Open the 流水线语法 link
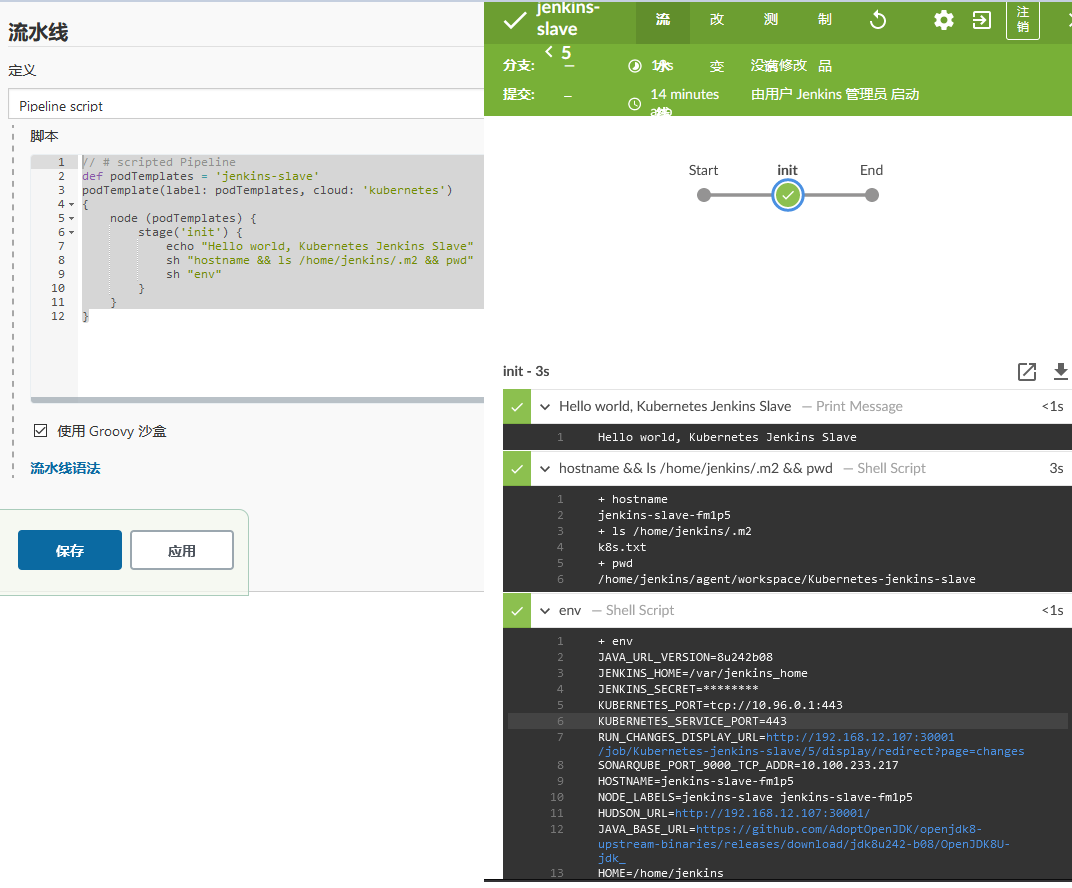1072x888 pixels. click(x=65, y=468)
